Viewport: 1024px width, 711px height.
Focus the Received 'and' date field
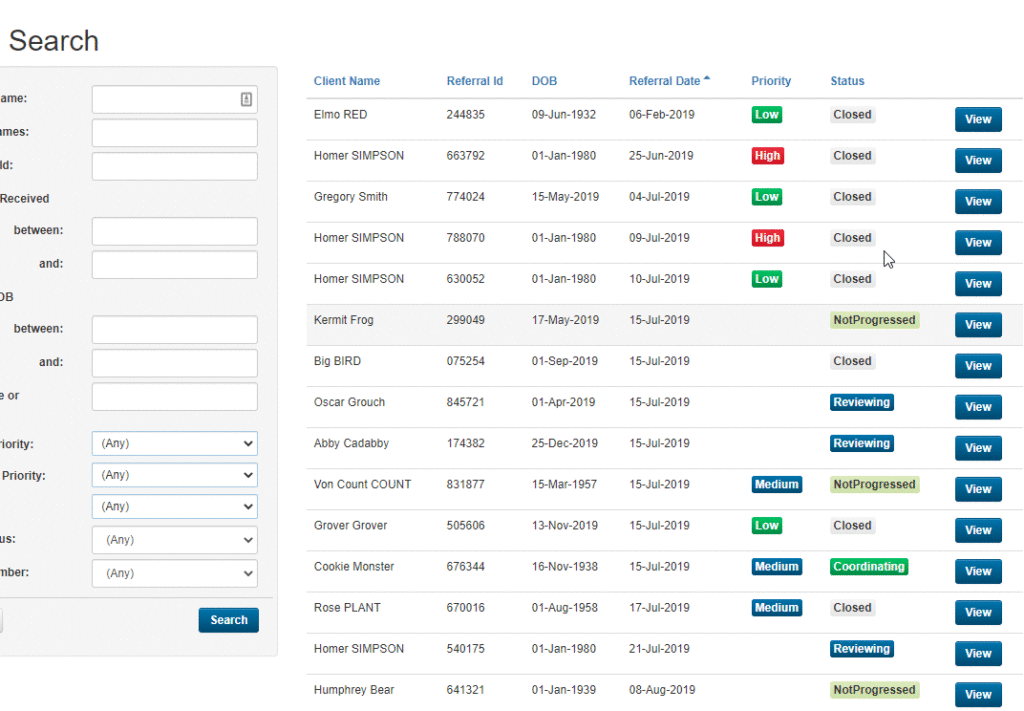pos(174,264)
